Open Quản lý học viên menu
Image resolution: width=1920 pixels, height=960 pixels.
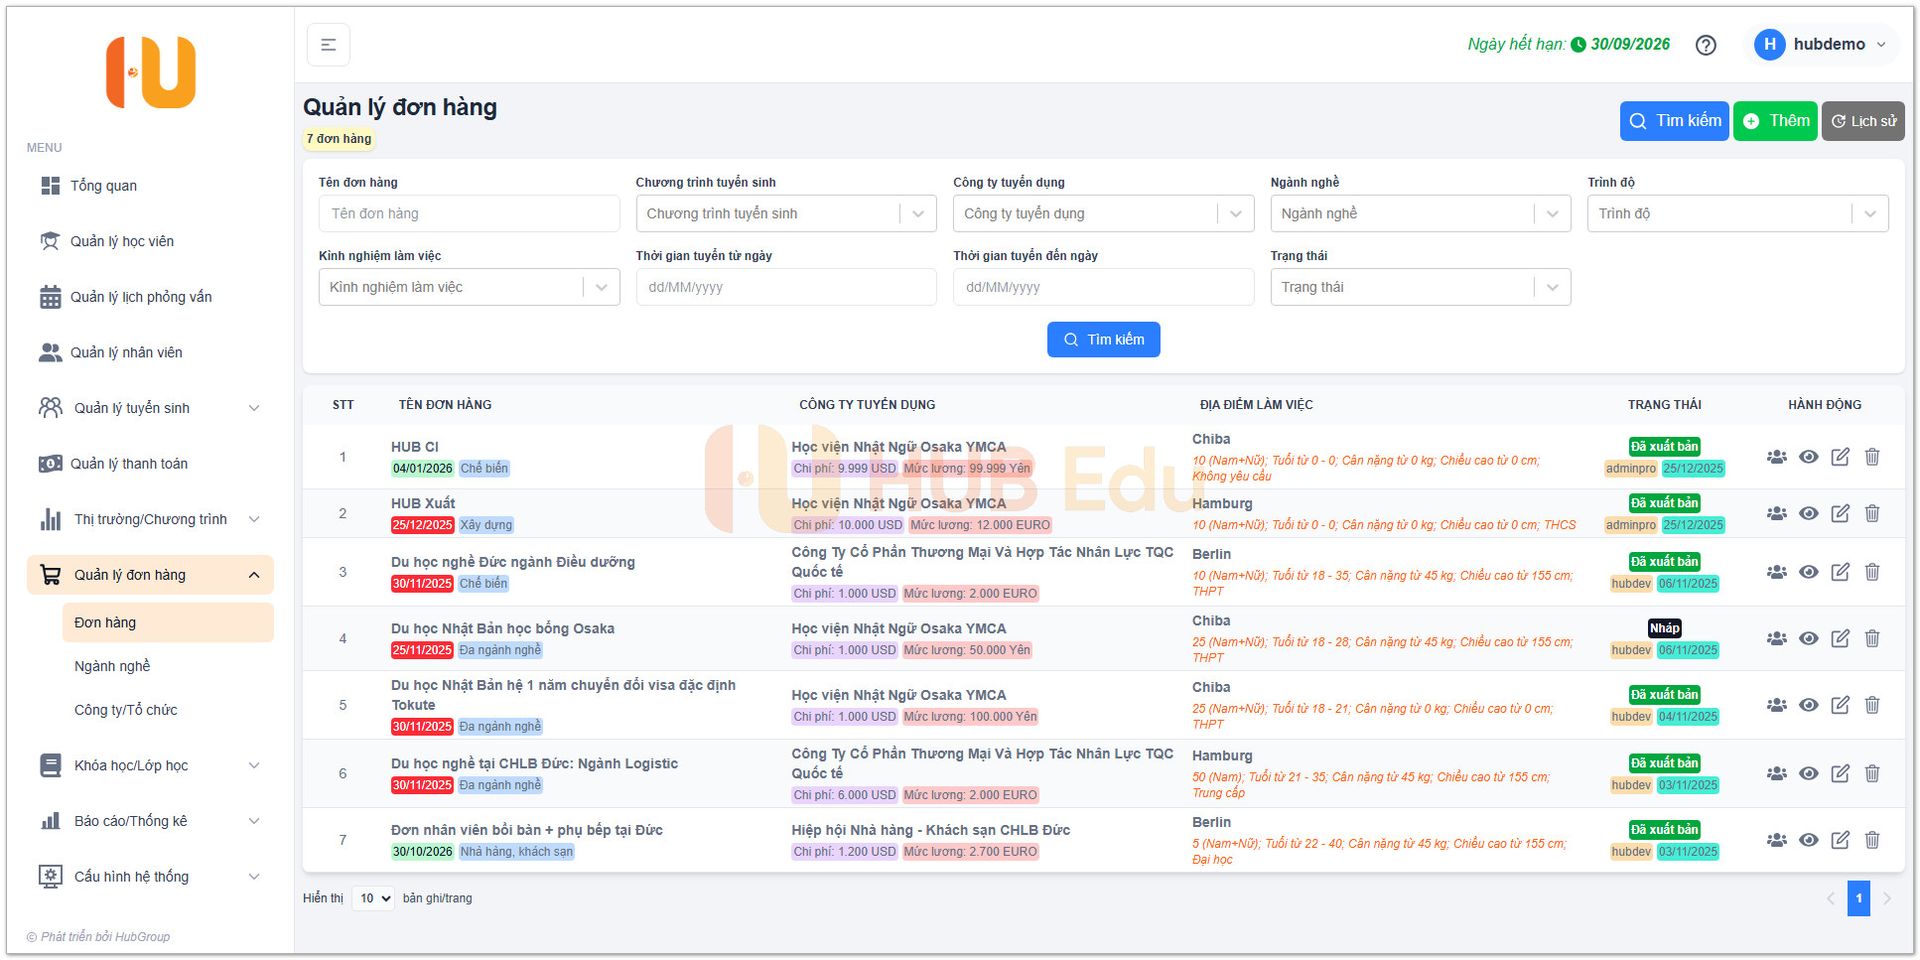click(x=122, y=241)
